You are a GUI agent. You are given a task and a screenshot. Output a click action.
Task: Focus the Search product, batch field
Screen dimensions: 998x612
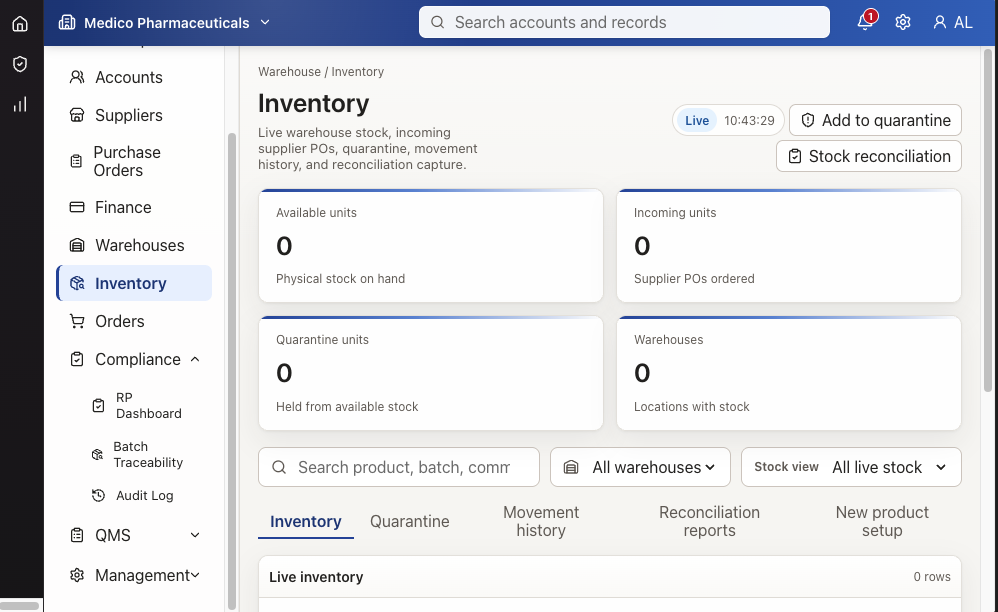(x=399, y=467)
